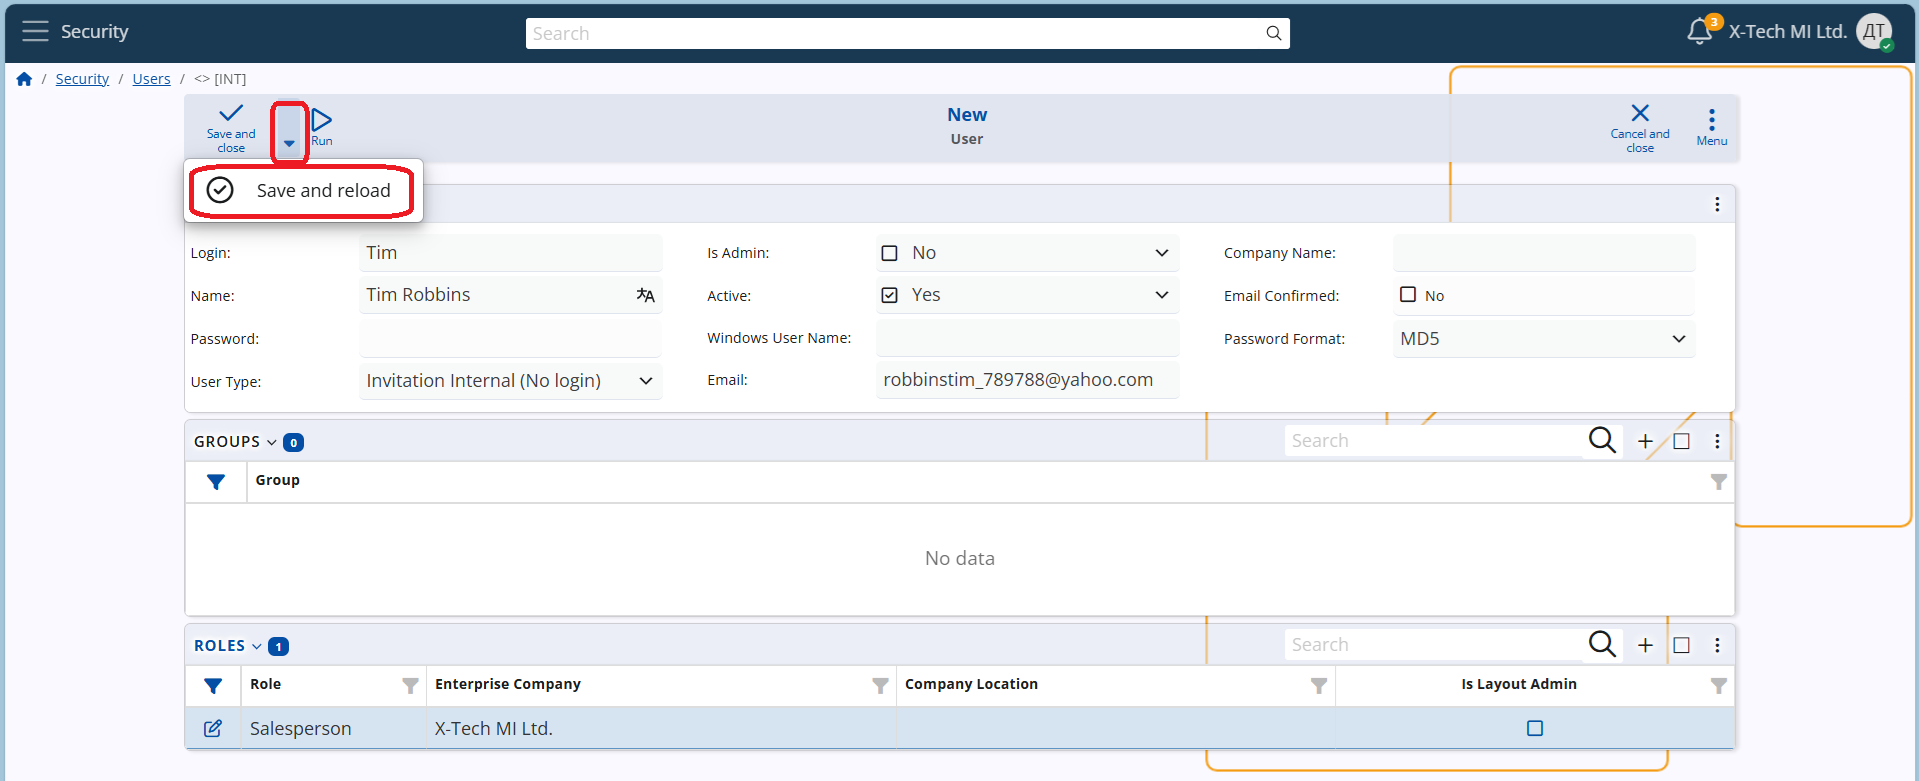This screenshot has height=781, width=1919.
Task: Check the Email Confirmed checkbox
Action: click(1408, 294)
